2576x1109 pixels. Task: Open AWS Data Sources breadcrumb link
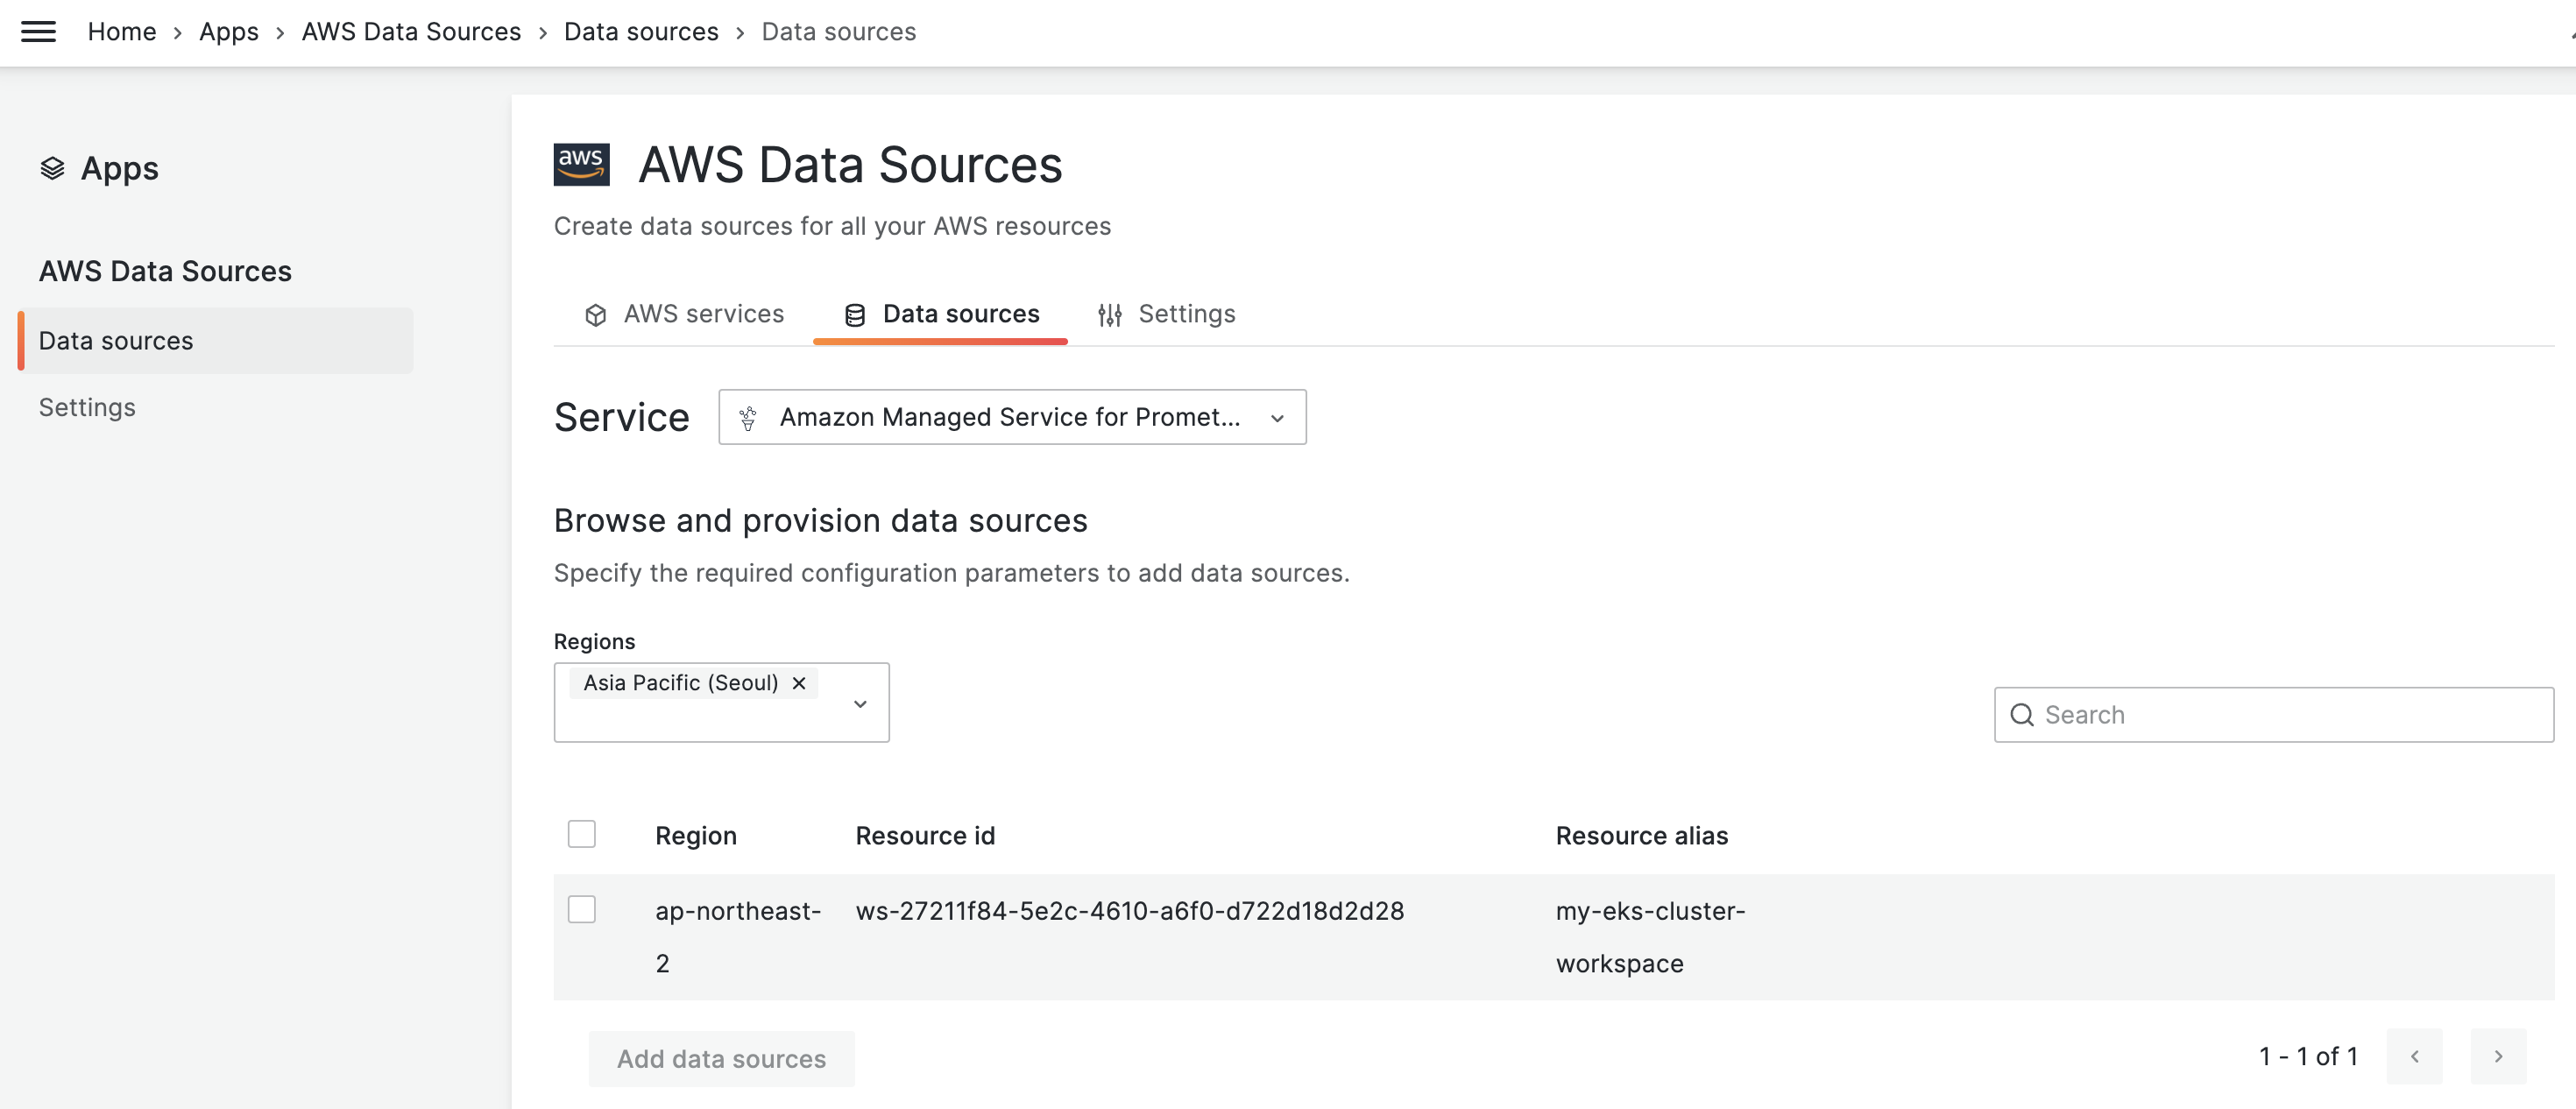click(411, 32)
